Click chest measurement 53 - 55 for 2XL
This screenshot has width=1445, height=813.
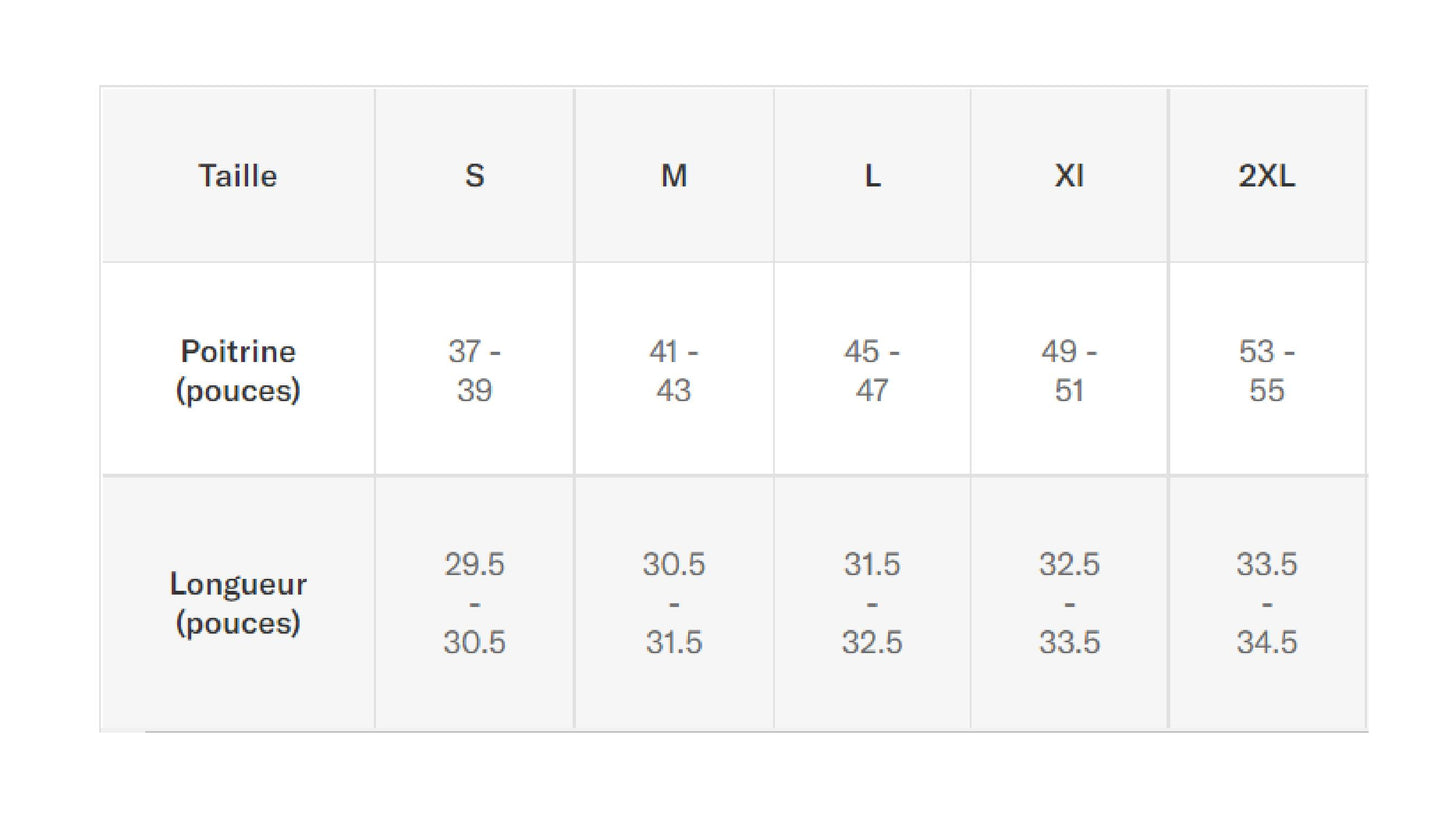click(x=1266, y=370)
